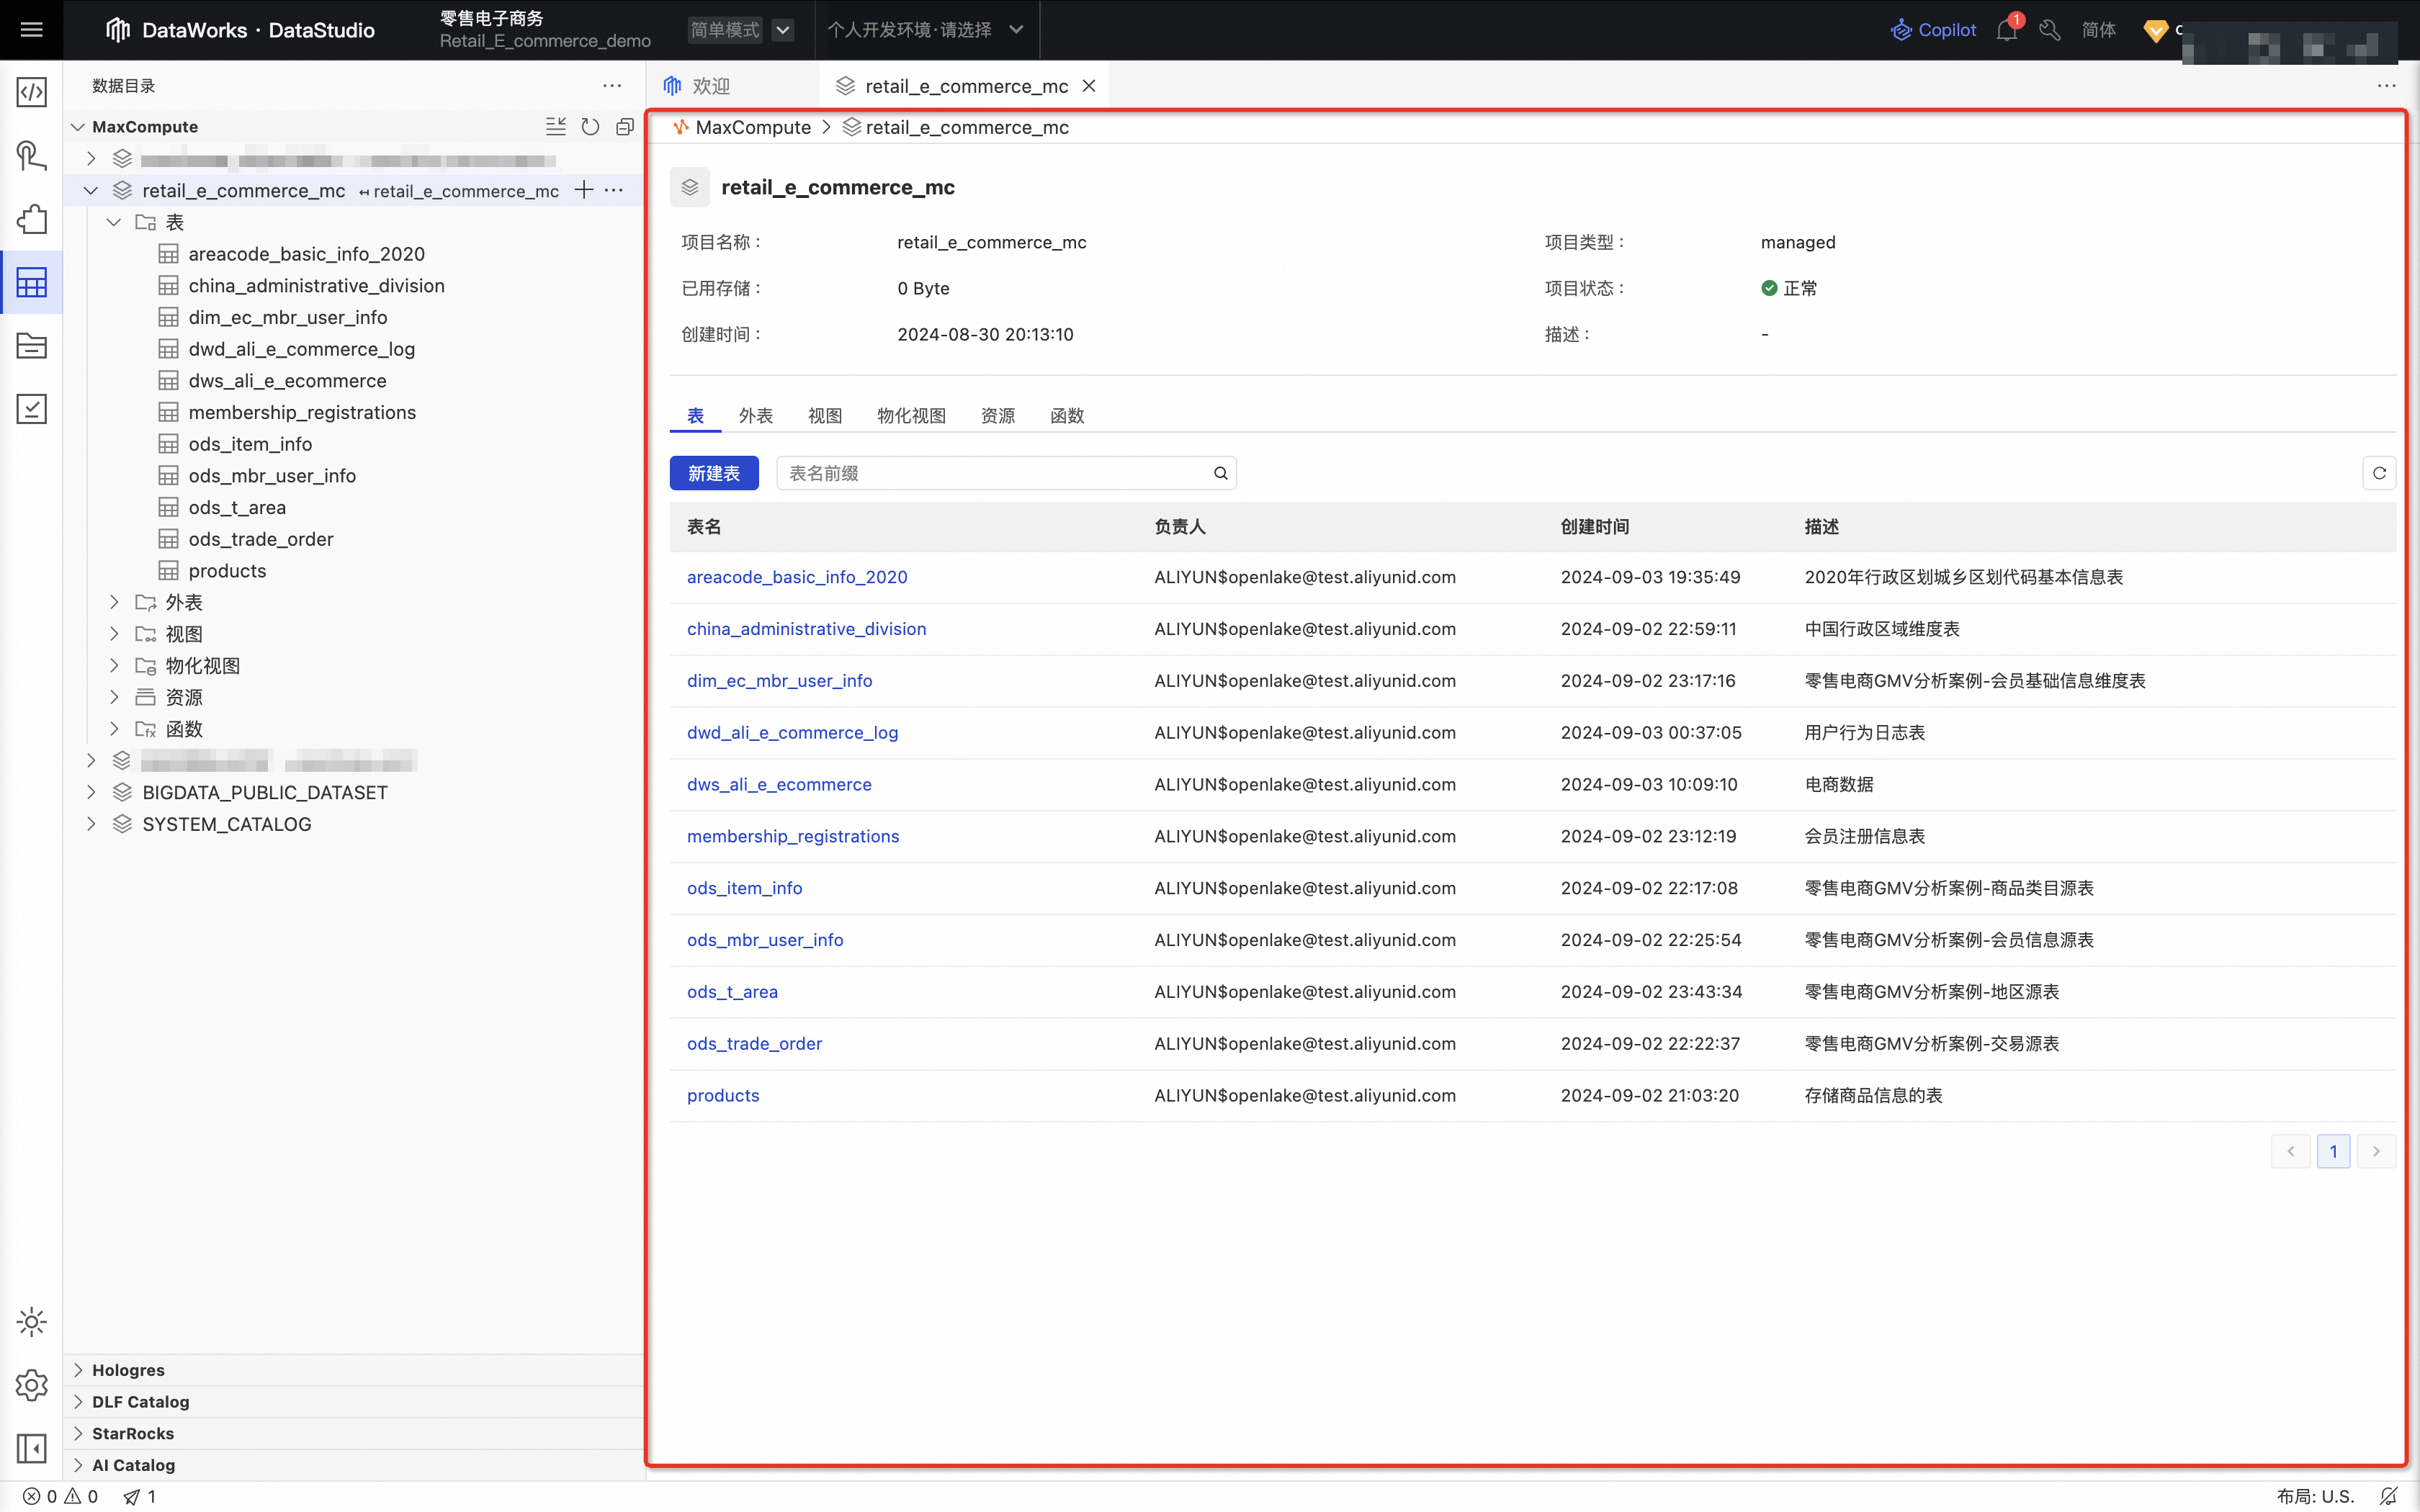Select ods_item_info in the tree

click(x=250, y=444)
